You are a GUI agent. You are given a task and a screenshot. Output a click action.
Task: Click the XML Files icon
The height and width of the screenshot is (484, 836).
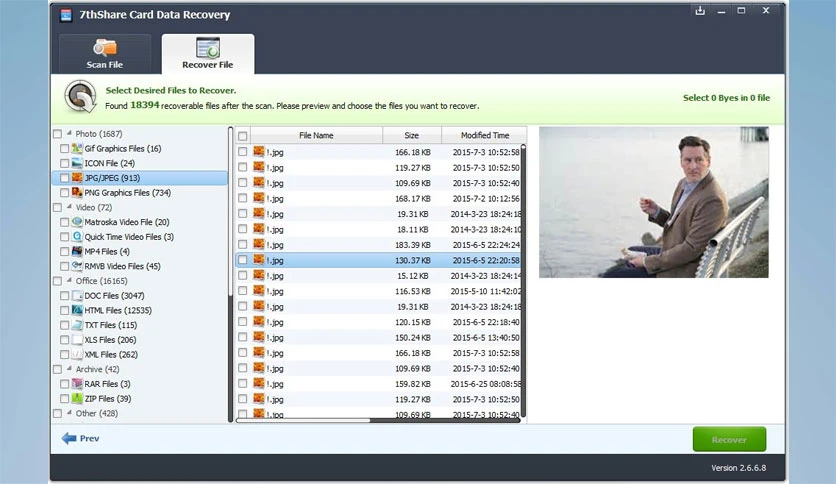77,354
